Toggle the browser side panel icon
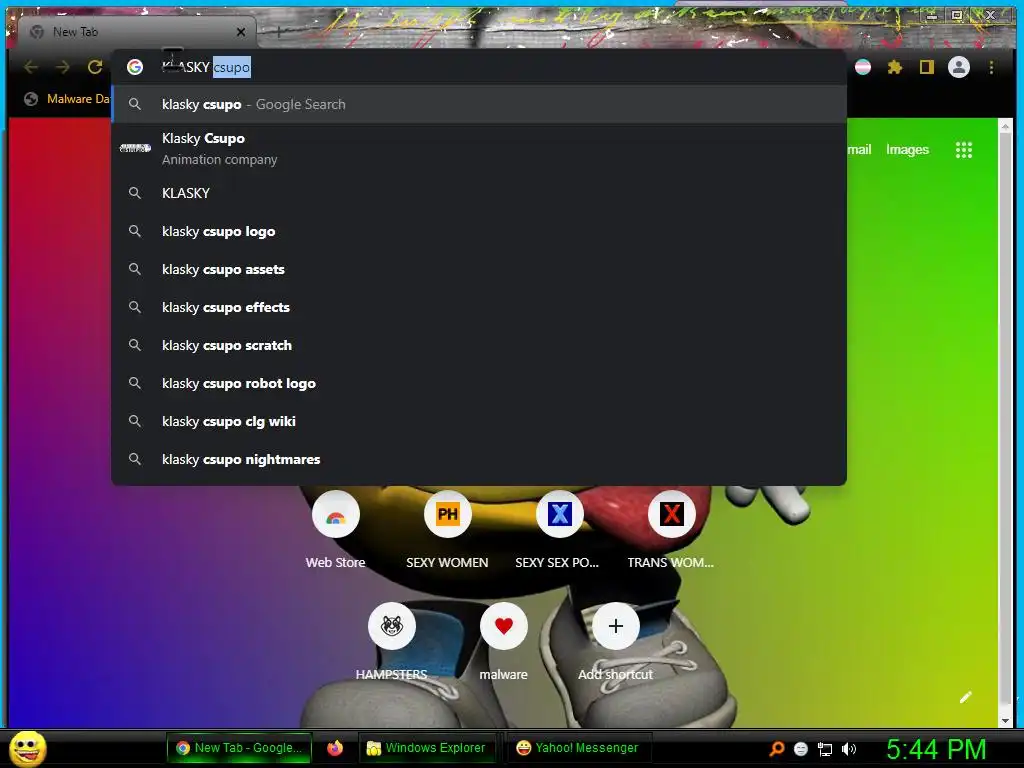This screenshot has width=1024, height=768. pos(927,67)
